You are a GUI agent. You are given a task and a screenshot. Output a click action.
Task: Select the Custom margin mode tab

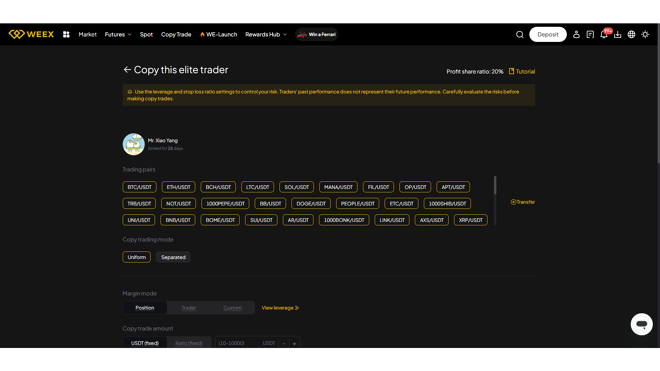click(x=232, y=308)
